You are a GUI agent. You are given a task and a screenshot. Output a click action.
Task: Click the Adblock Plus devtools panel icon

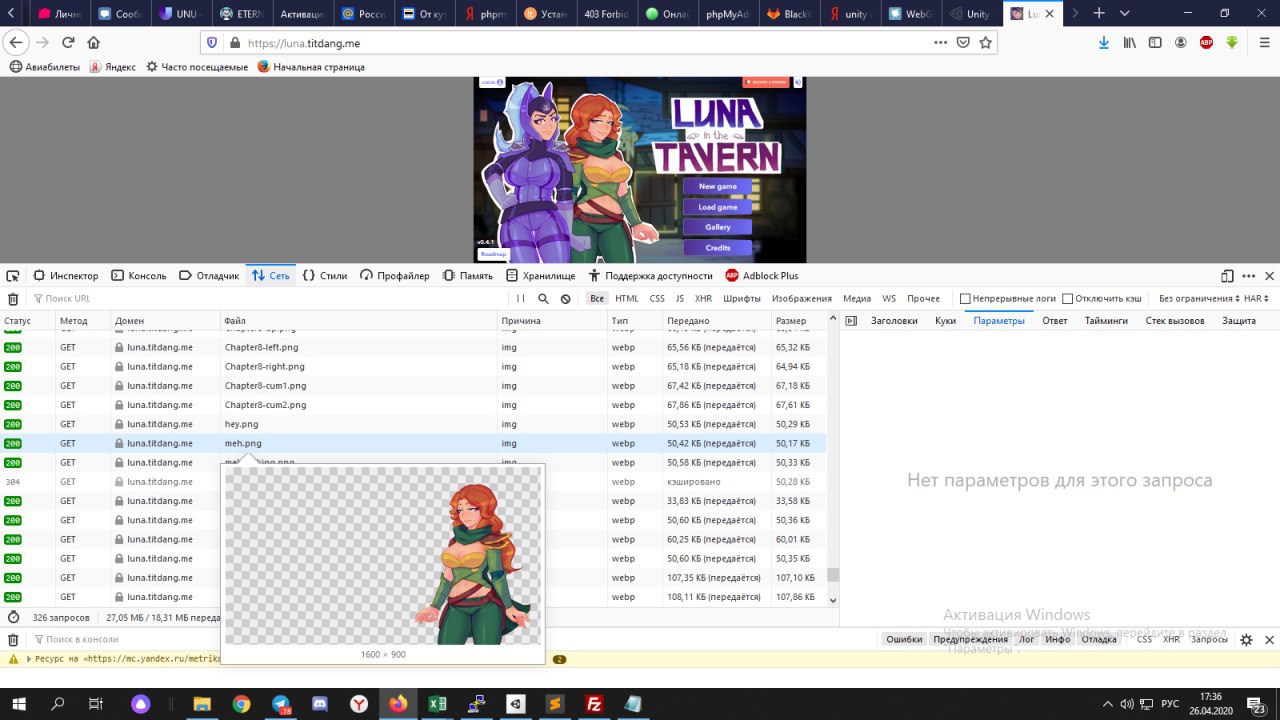[x=732, y=276]
